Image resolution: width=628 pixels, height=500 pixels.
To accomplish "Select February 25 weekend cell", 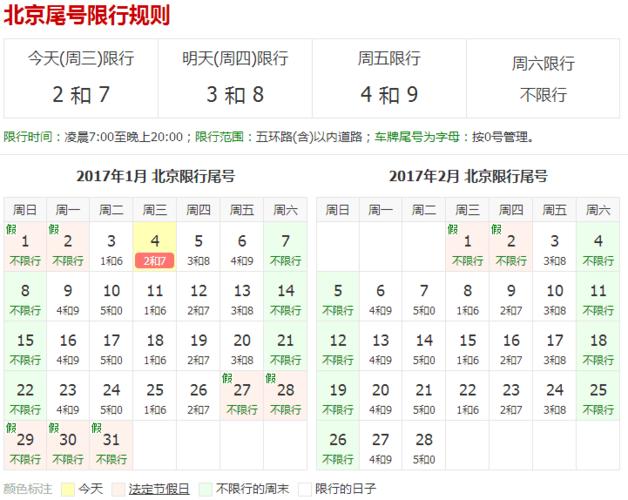I will click(598, 396).
